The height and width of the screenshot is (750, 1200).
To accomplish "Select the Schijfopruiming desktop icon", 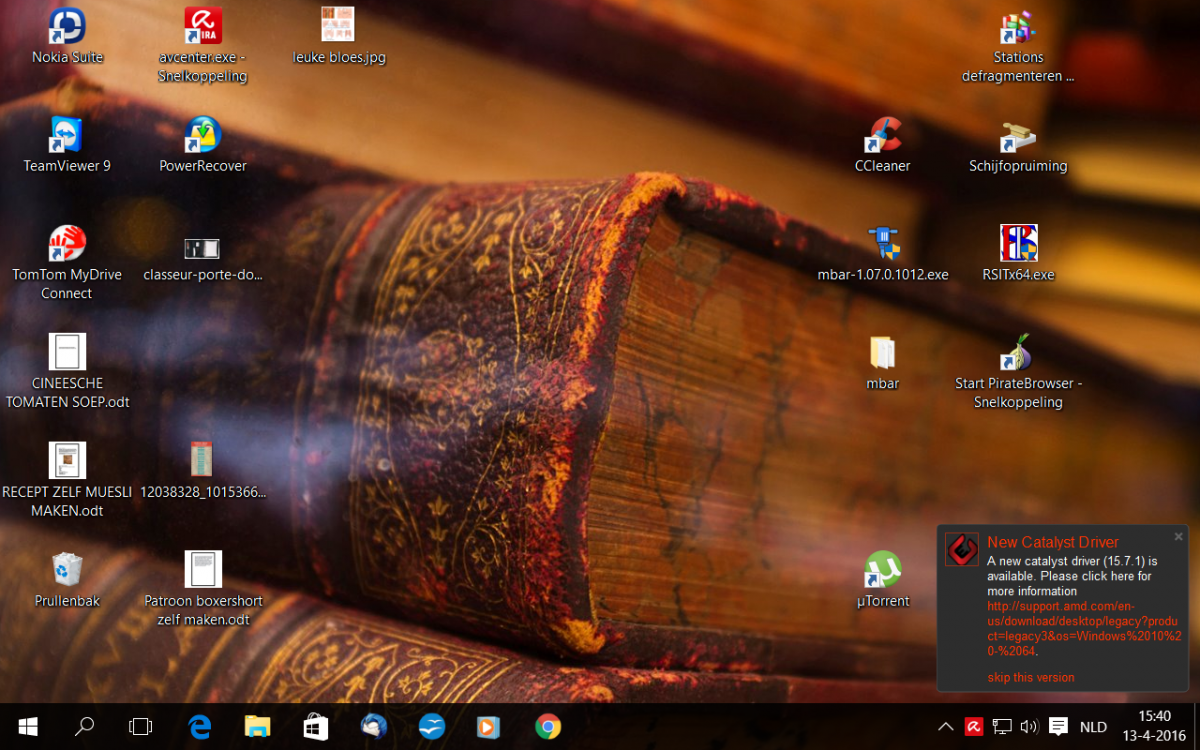I will [x=1018, y=135].
